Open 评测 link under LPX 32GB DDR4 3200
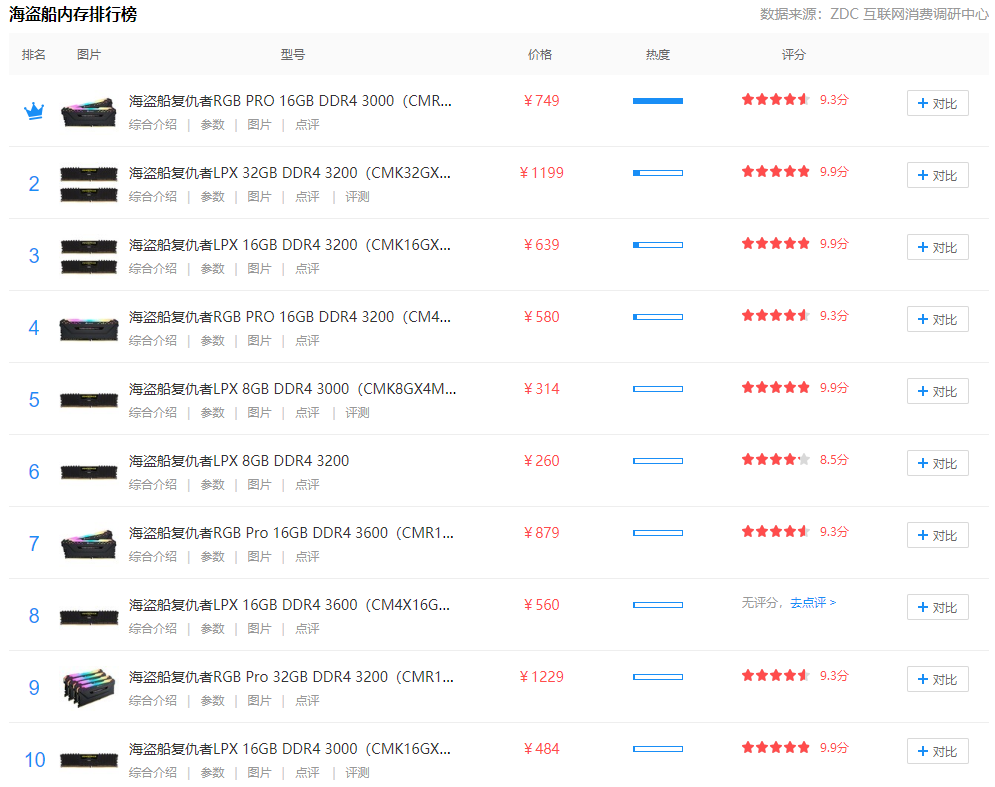 [x=357, y=197]
